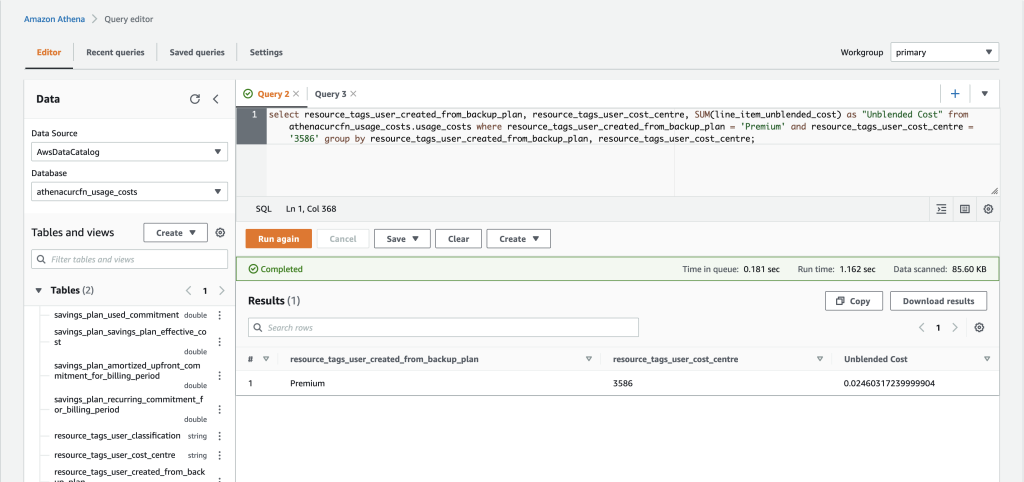Click the Completed status label
Viewport: 1024px width, 482px height.
coord(276,269)
